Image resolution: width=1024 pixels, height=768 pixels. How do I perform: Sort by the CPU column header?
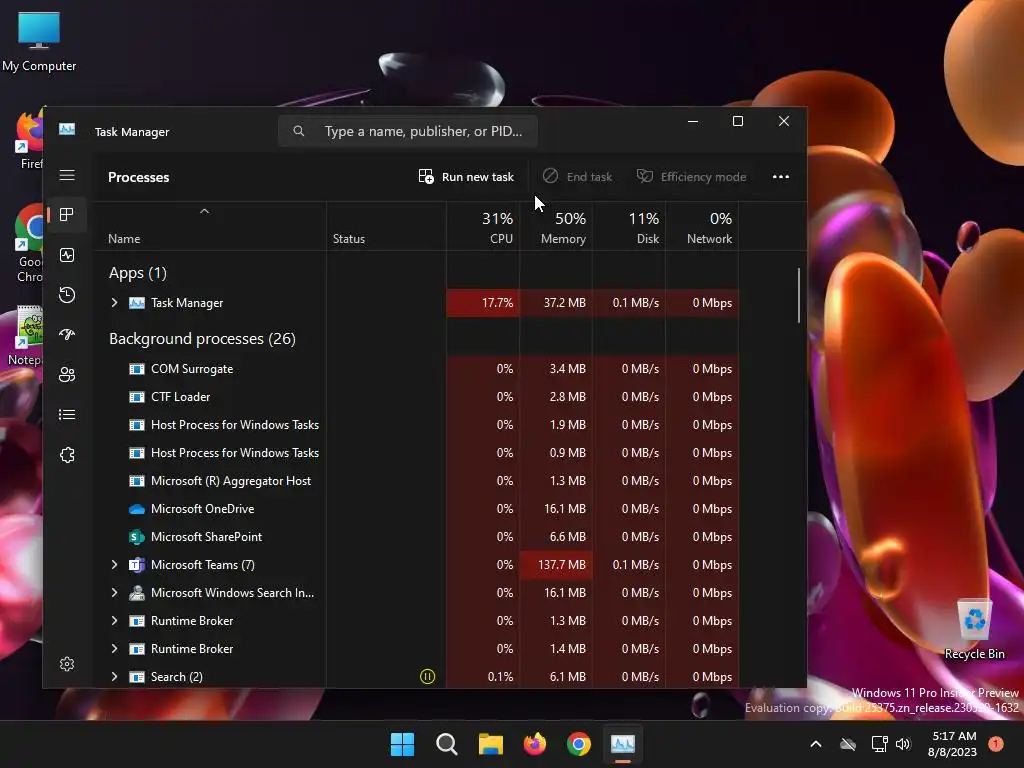[x=483, y=227]
